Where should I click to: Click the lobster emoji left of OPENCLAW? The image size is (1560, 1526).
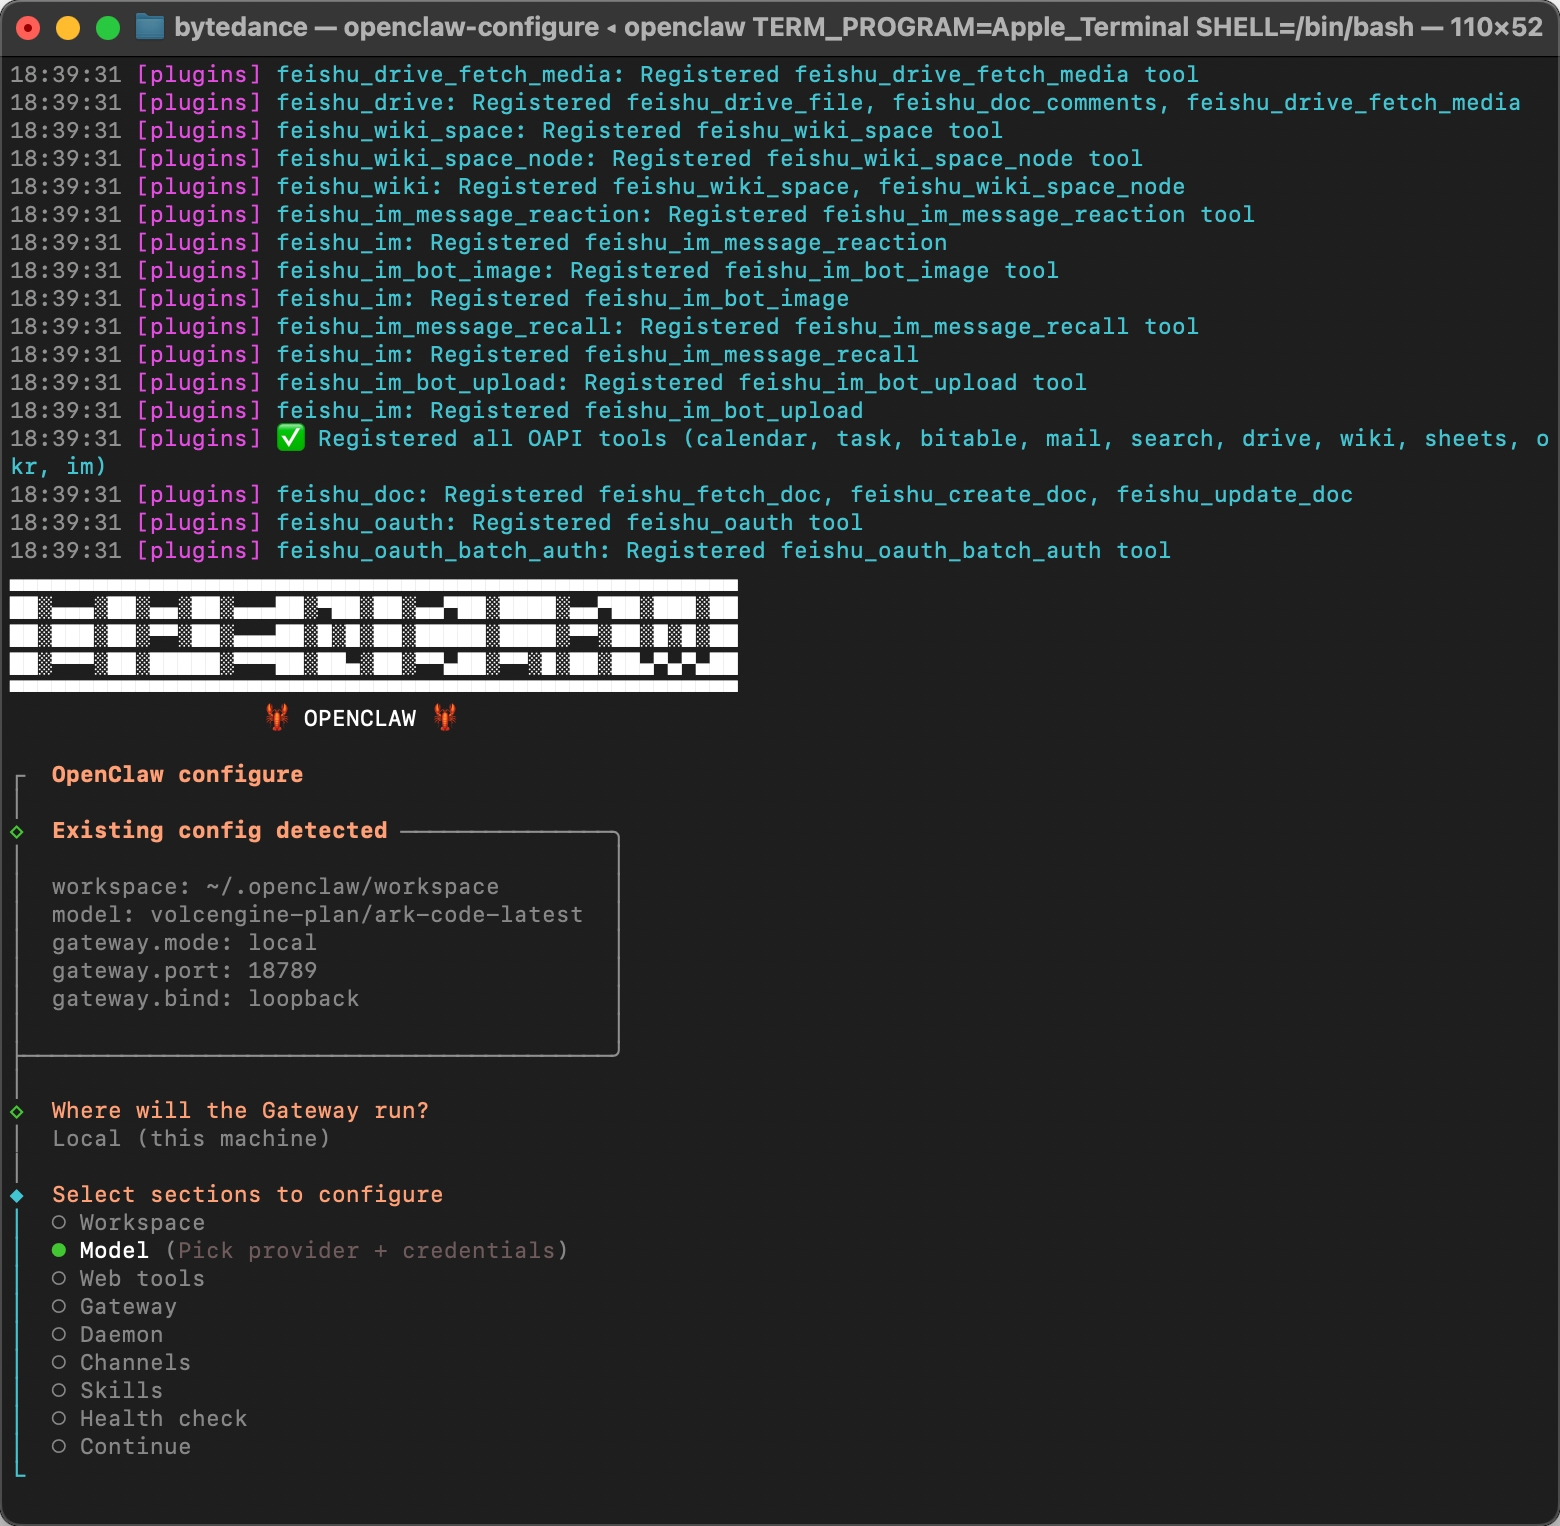(x=277, y=717)
